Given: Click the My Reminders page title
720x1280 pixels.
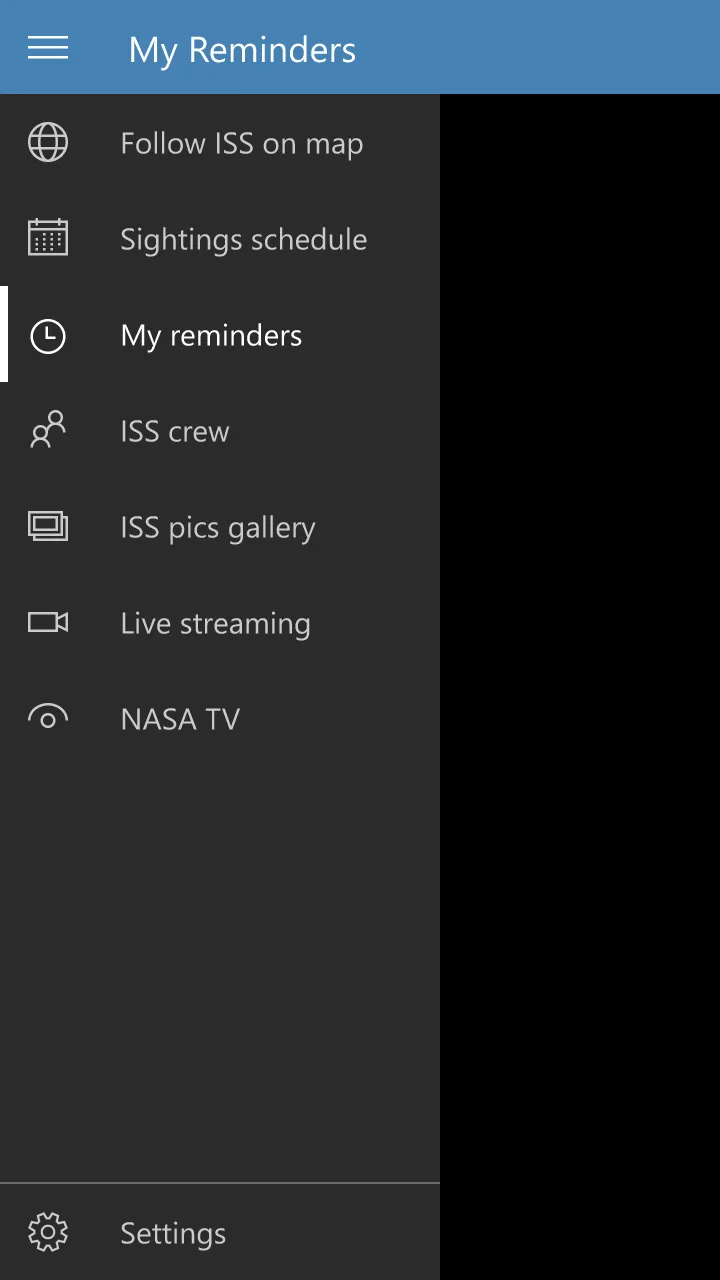Looking at the screenshot, I should coord(242,50).
